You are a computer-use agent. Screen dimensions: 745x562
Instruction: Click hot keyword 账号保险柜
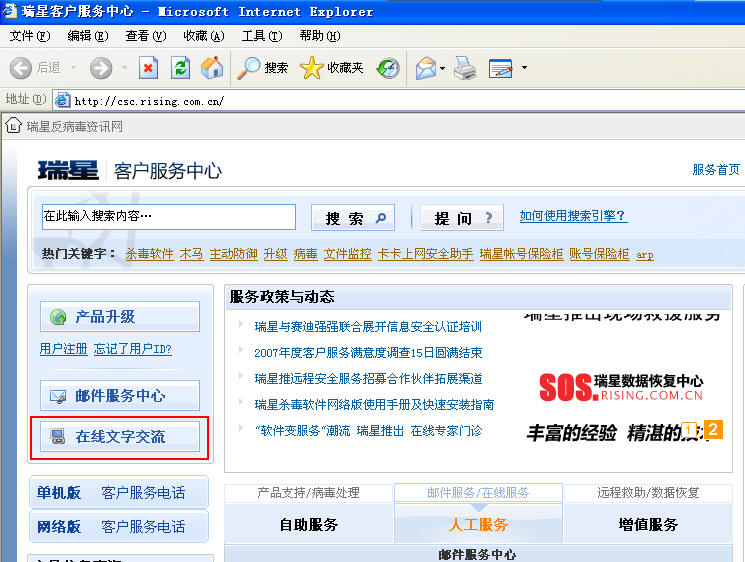point(599,254)
